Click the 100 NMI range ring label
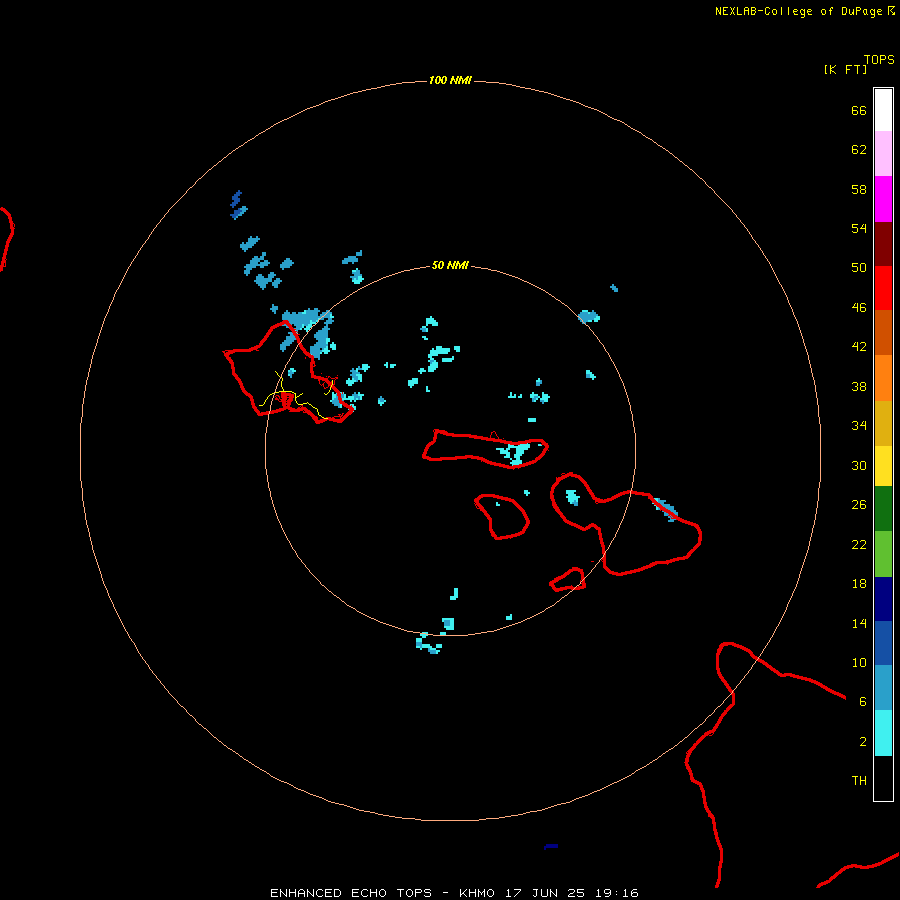Viewport: 900px width, 900px height. pyautogui.click(x=450, y=80)
